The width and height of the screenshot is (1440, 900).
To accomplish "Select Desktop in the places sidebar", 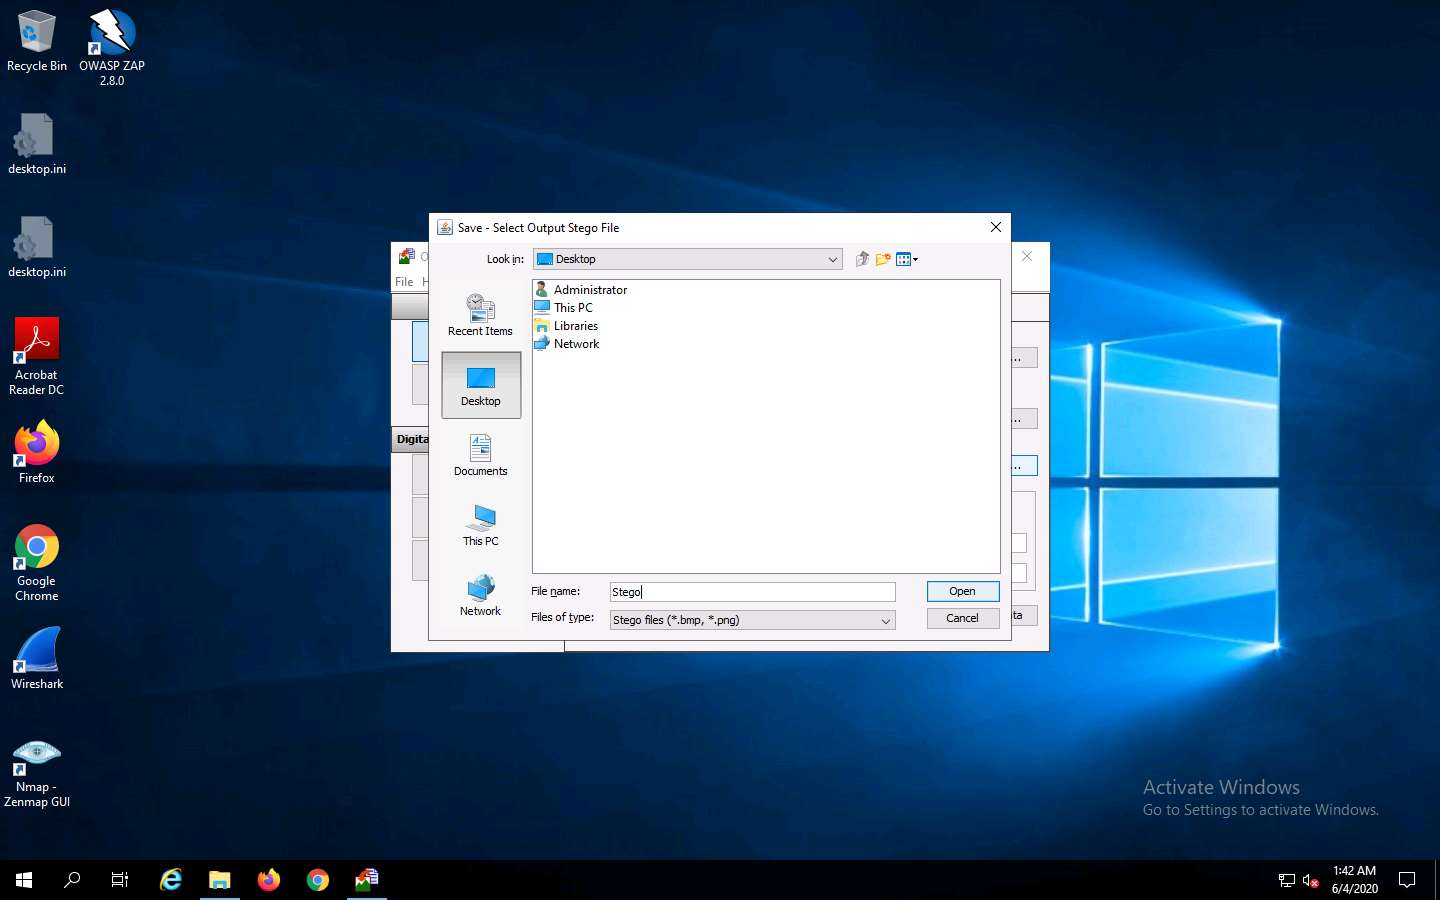I will pyautogui.click(x=481, y=385).
